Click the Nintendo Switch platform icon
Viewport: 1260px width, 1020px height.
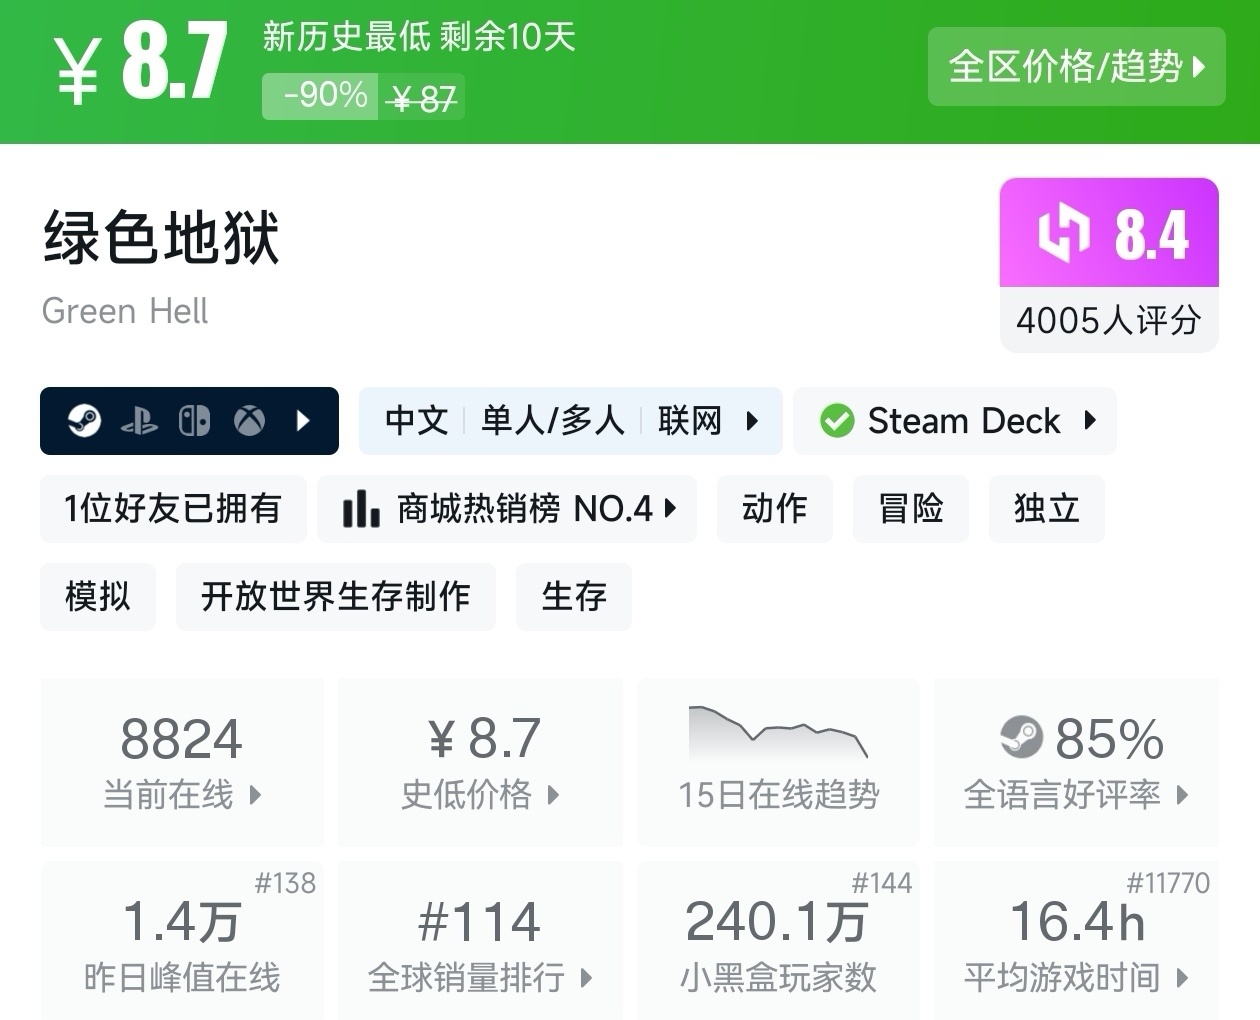coord(194,421)
